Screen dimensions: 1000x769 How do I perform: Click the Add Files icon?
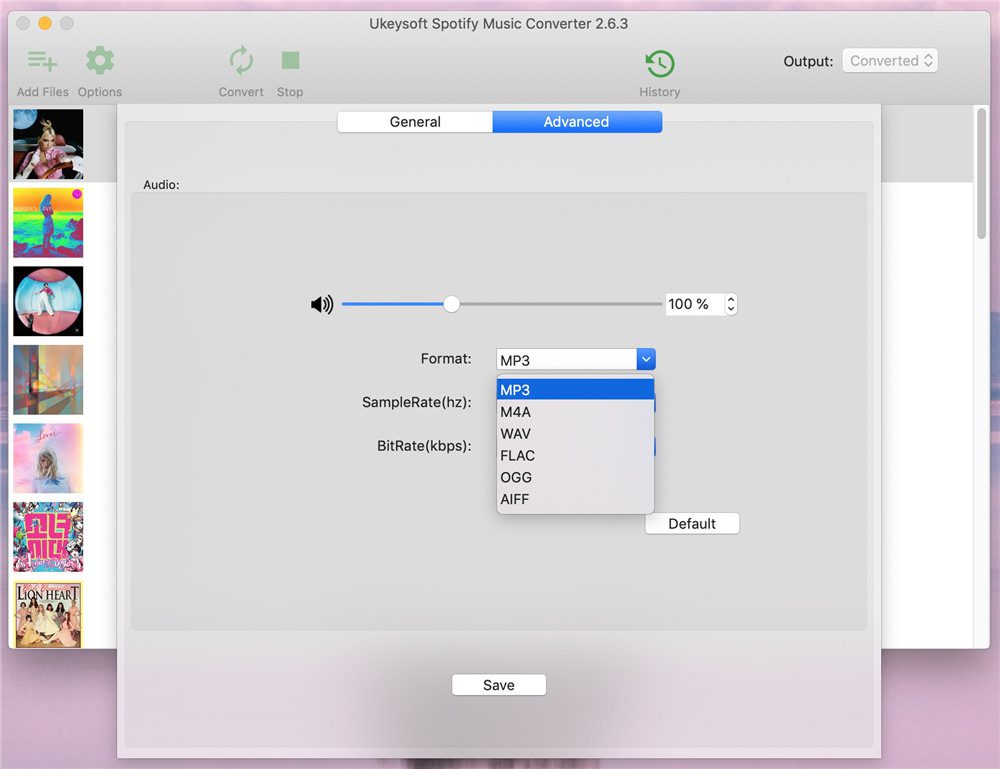(x=42, y=61)
